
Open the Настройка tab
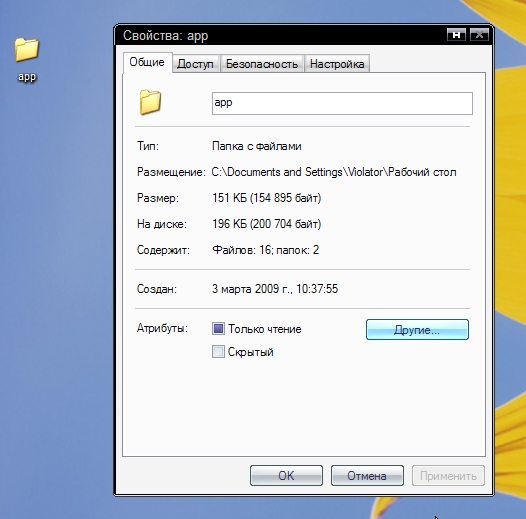[337, 64]
